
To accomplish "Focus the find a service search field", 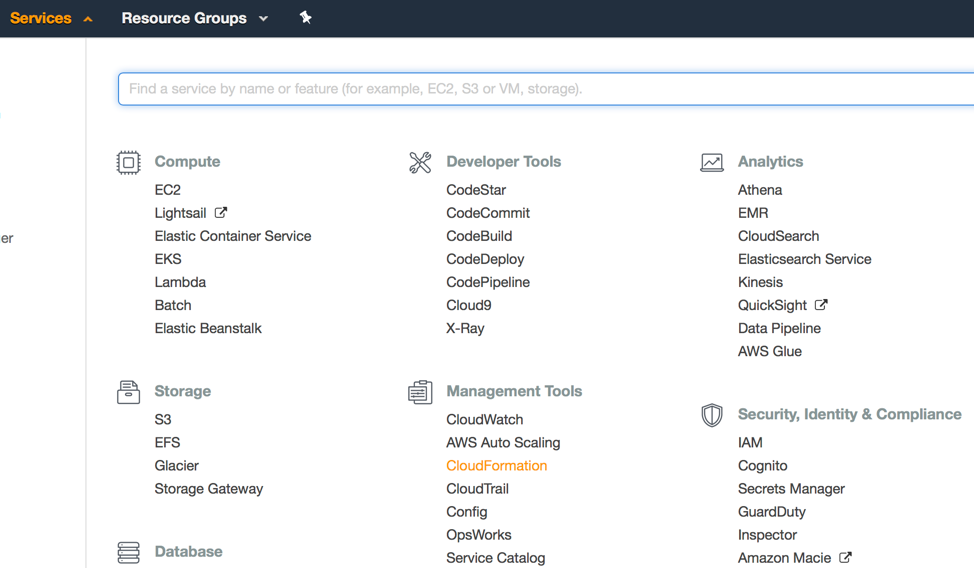I will (546, 89).
